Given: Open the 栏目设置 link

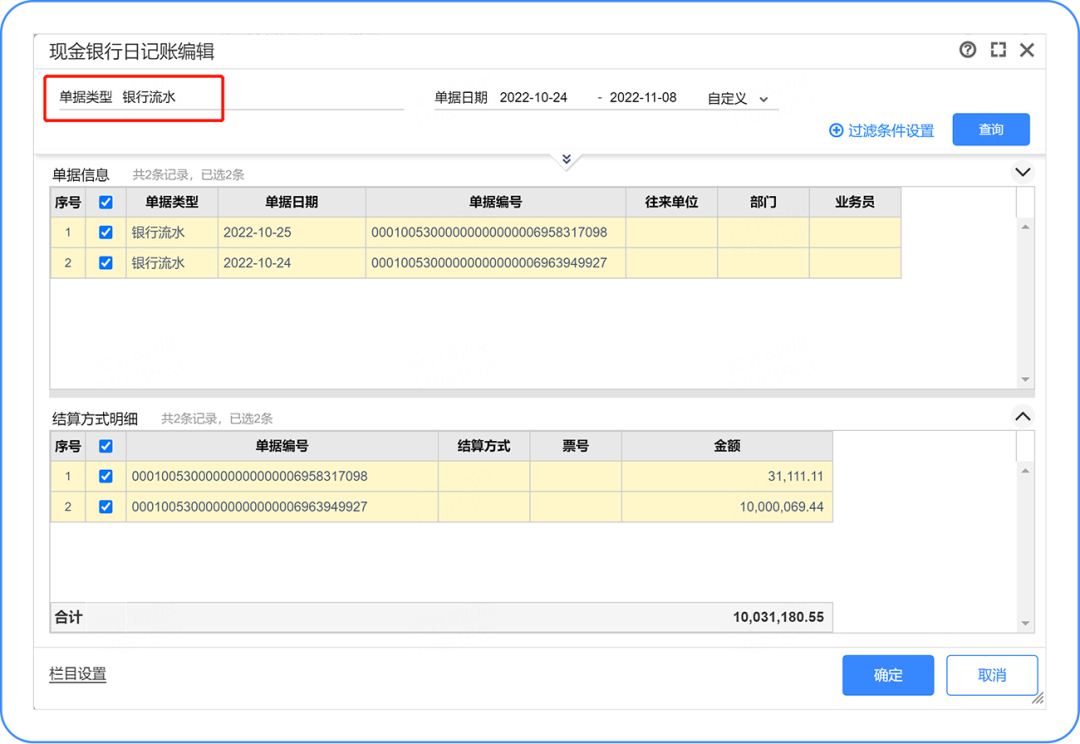Looking at the screenshot, I should click(x=78, y=674).
